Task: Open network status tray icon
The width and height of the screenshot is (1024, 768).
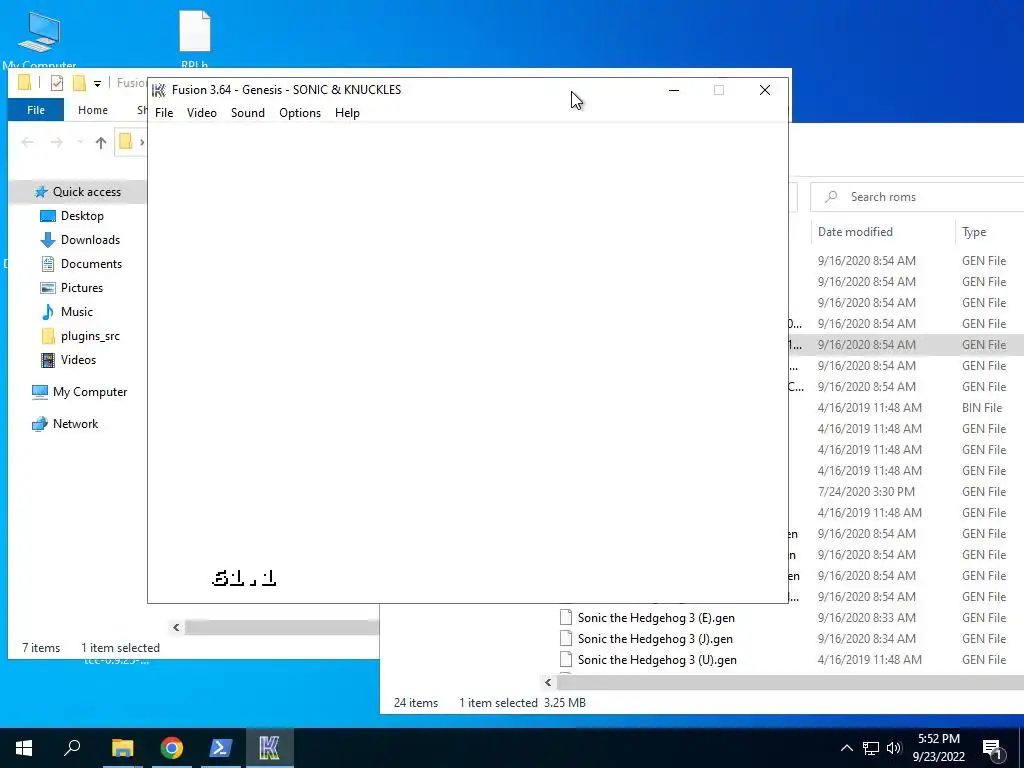Action: coord(871,748)
